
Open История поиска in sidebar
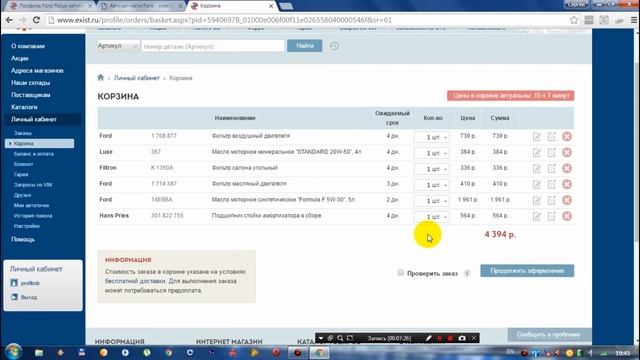(33, 216)
